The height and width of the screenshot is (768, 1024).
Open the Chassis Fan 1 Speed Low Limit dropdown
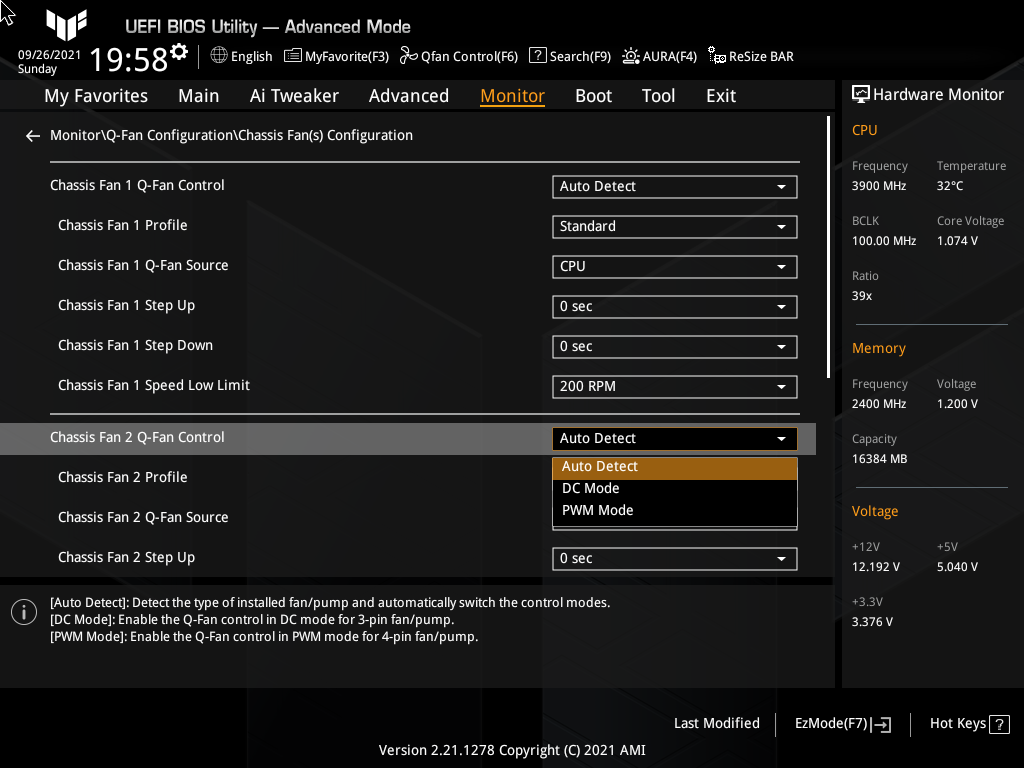[674, 386]
